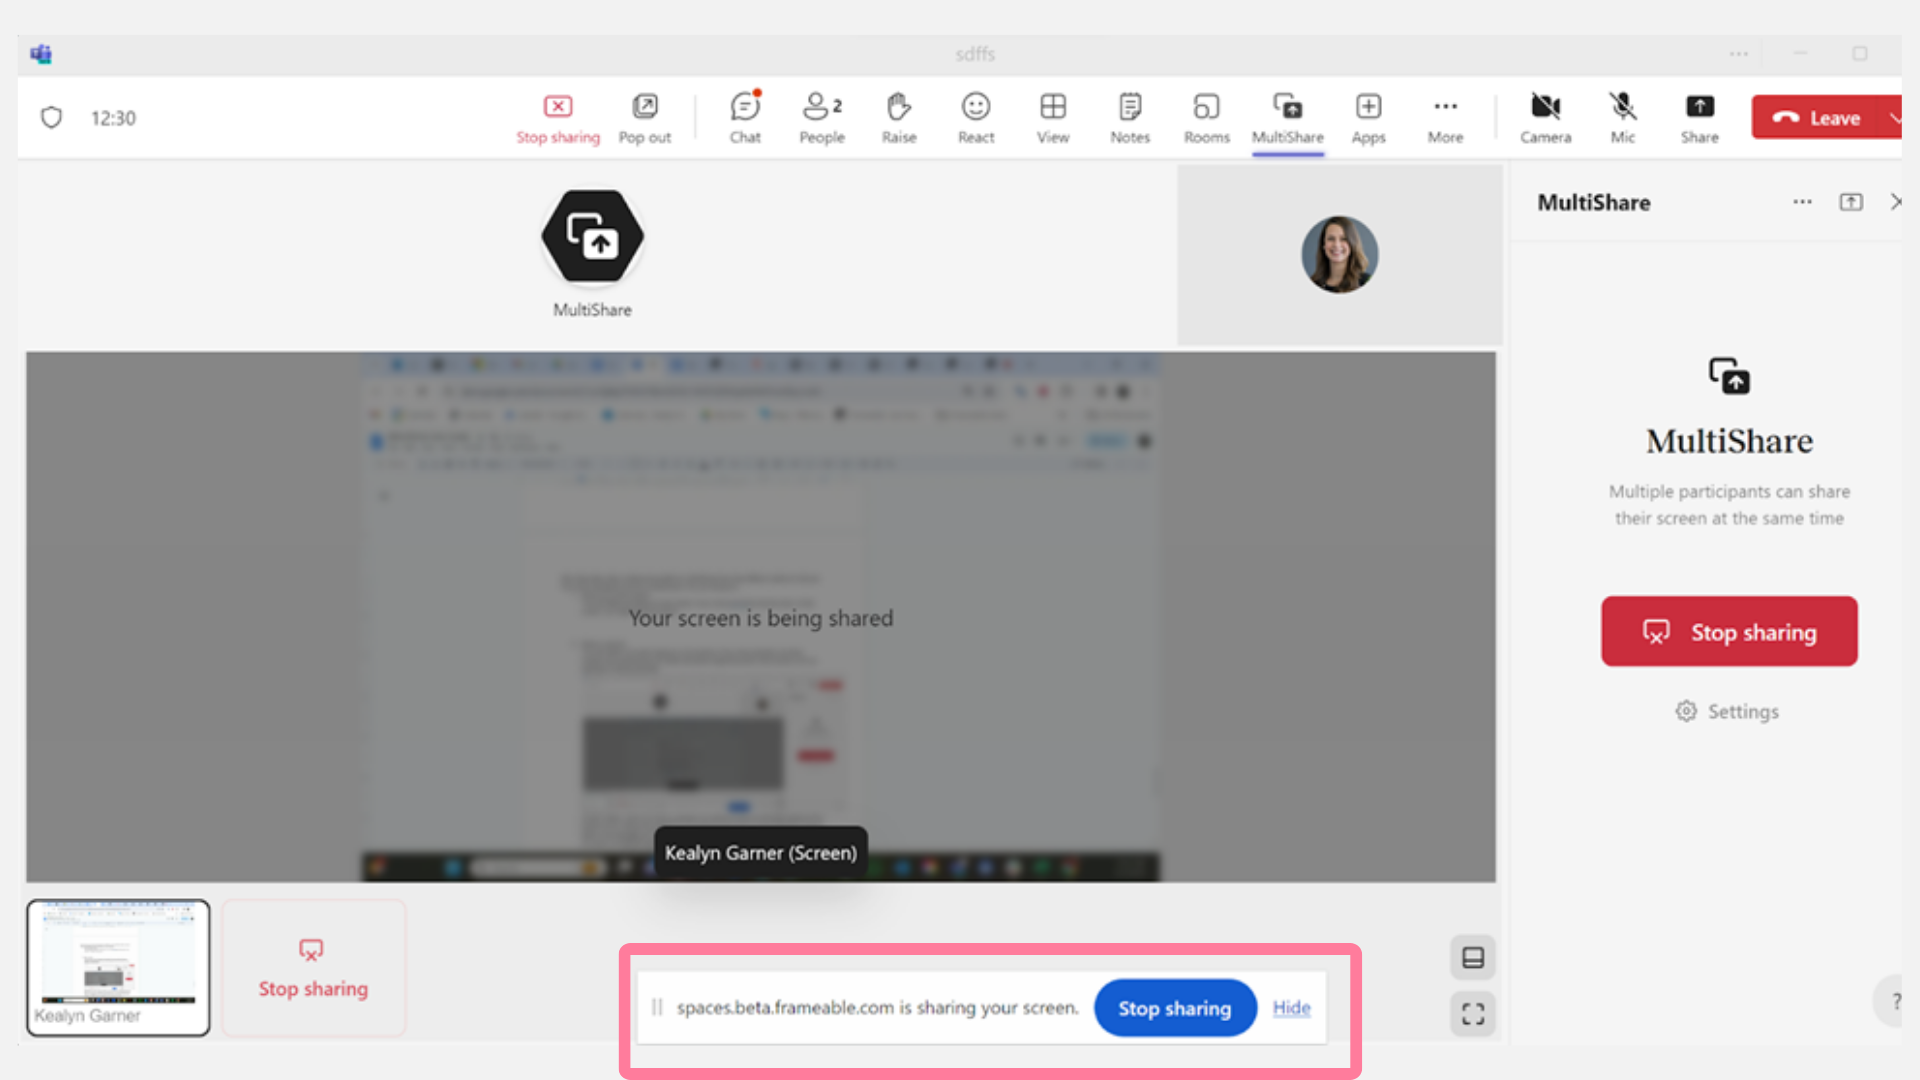Open the More actions menu
This screenshot has height=1080, width=1920.
coord(1445,118)
